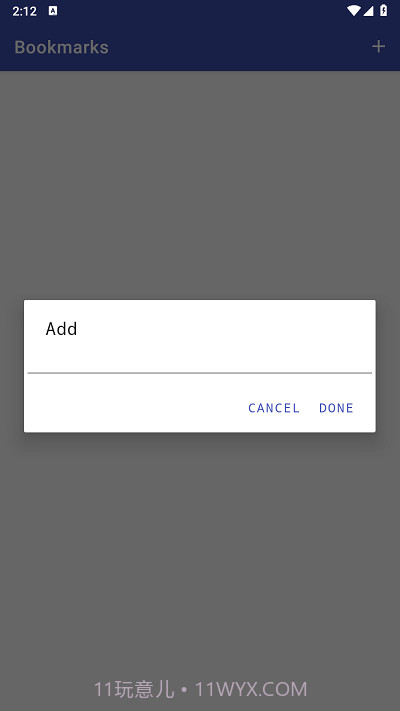Viewport: 400px width, 711px height.
Task: Tap dimmed background below the dialog
Action: click(x=200, y=544)
